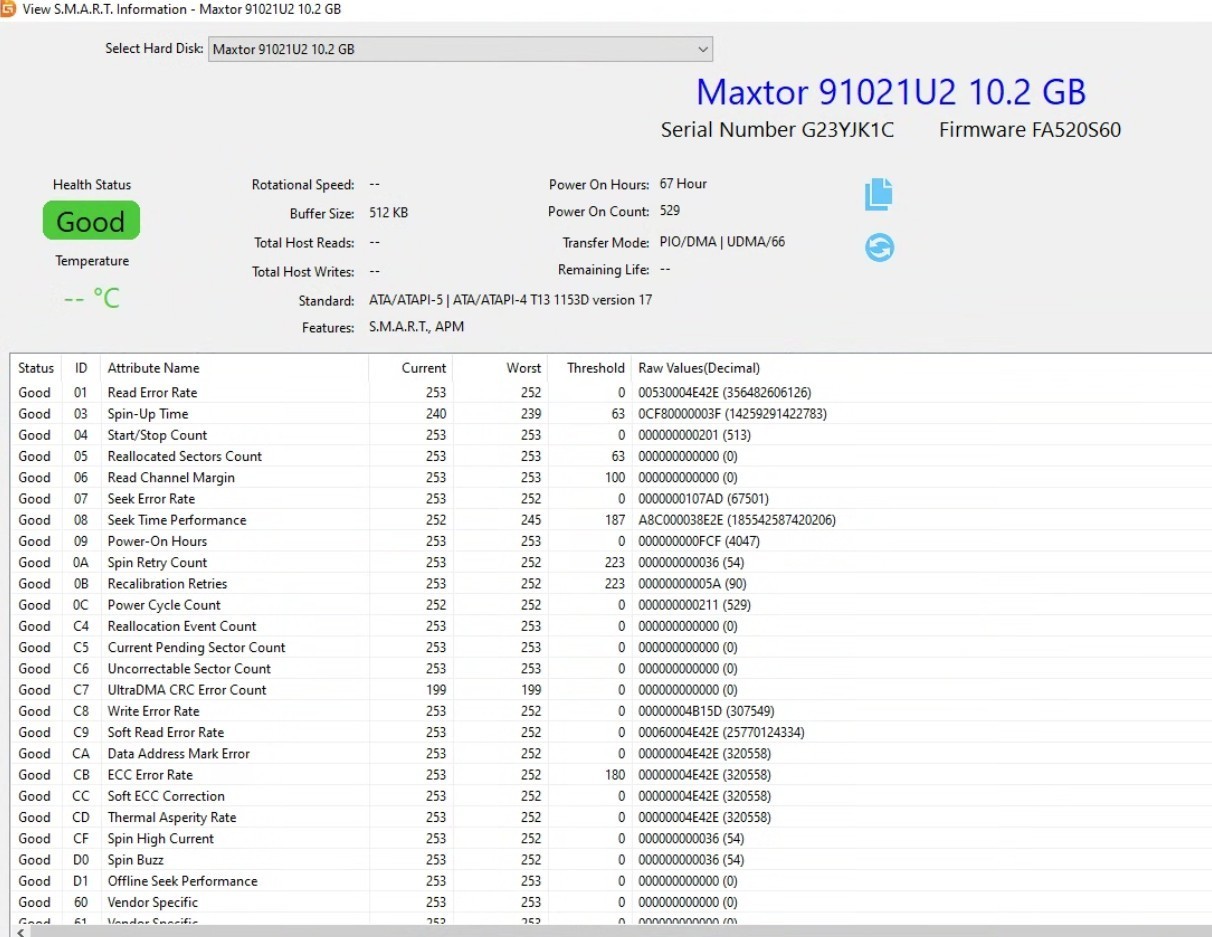Click the ID column header
1212x937 pixels.
81,368
